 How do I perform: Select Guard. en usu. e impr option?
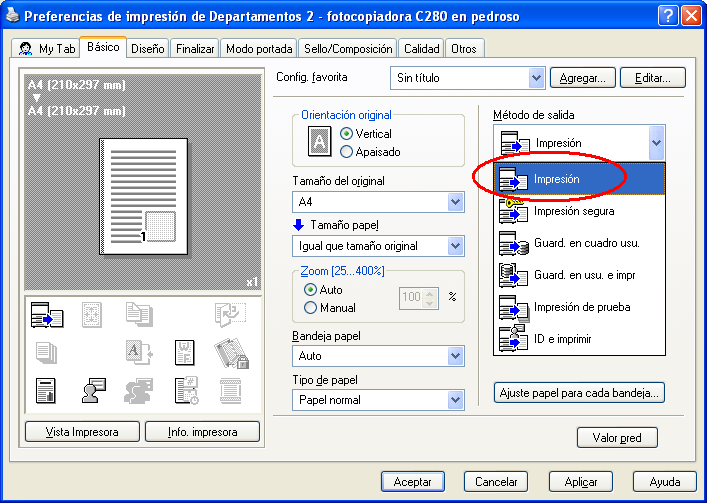click(579, 275)
